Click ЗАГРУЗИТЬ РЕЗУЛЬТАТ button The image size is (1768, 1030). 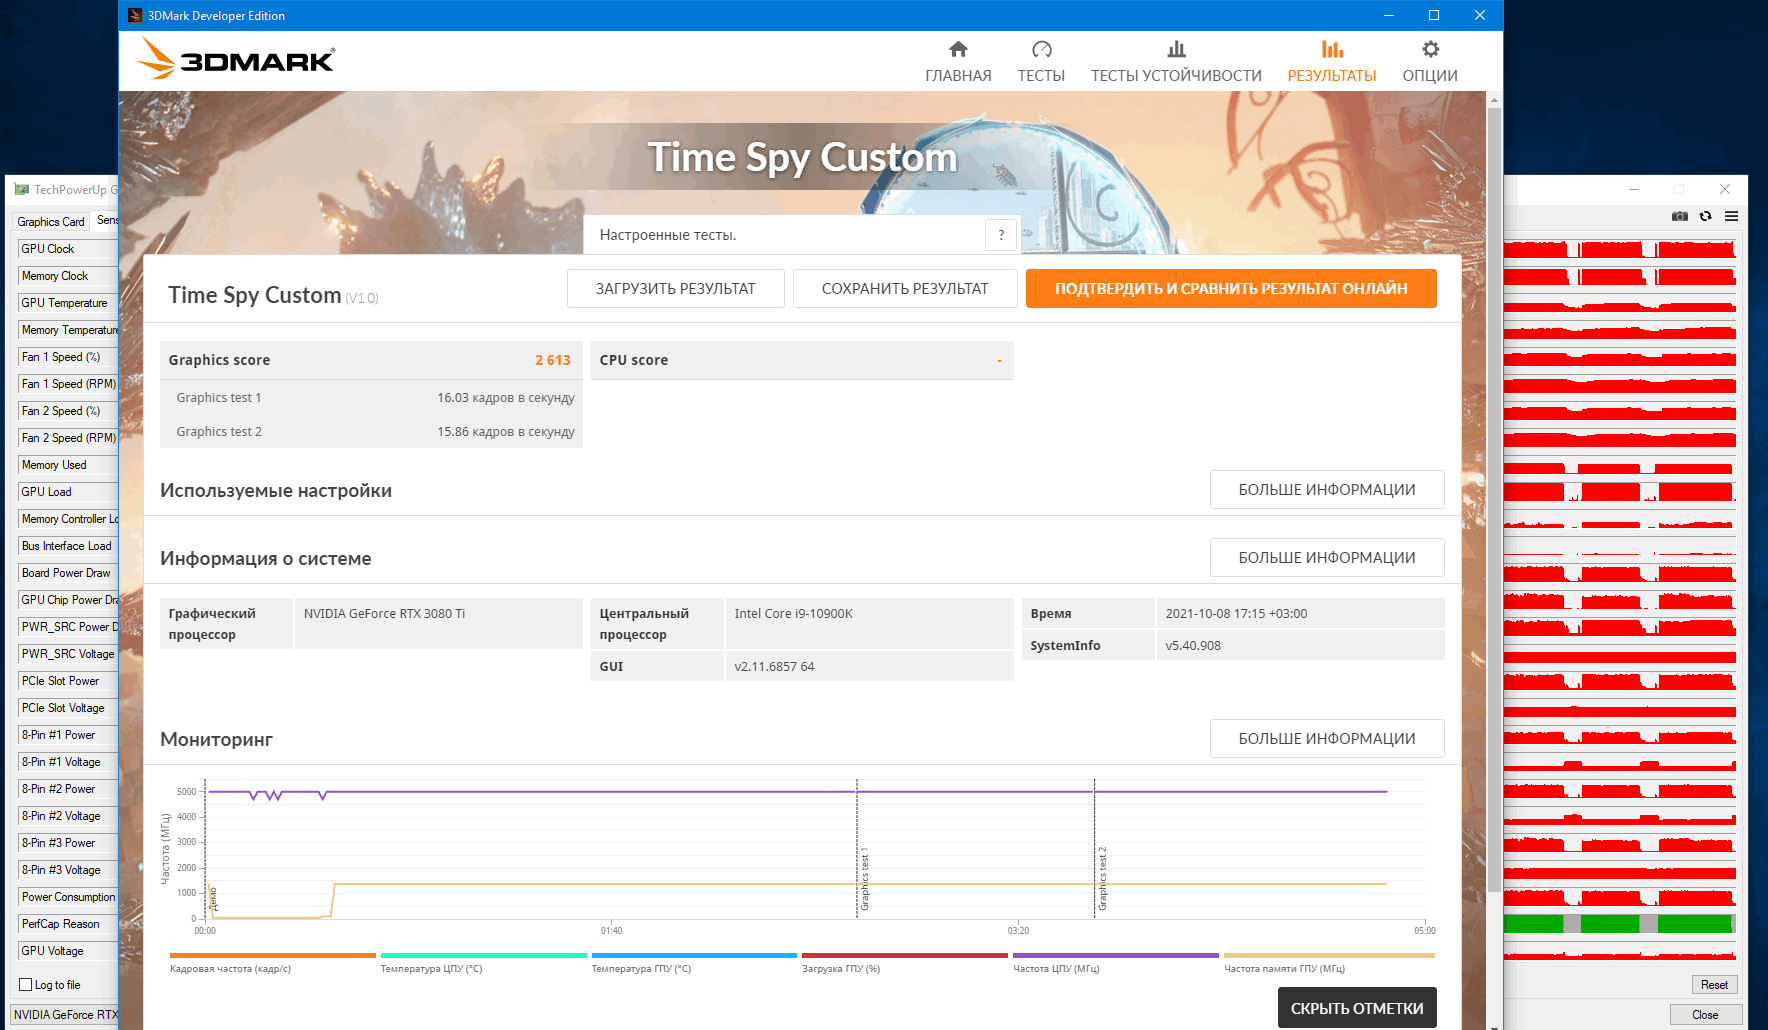coord(676,289)
